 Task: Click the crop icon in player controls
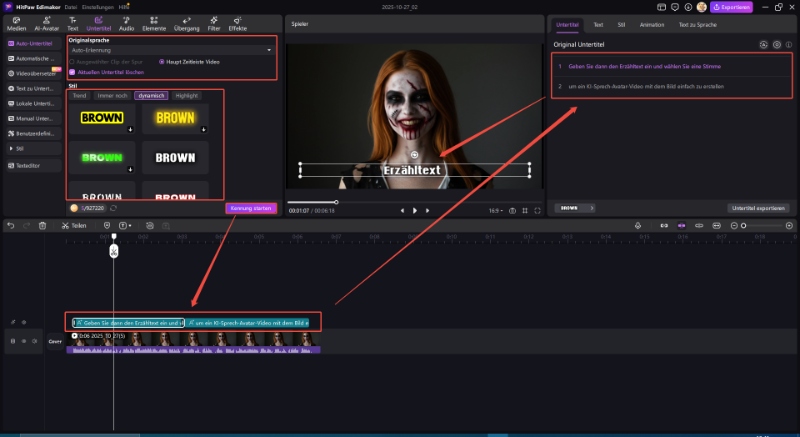(524, 211)
